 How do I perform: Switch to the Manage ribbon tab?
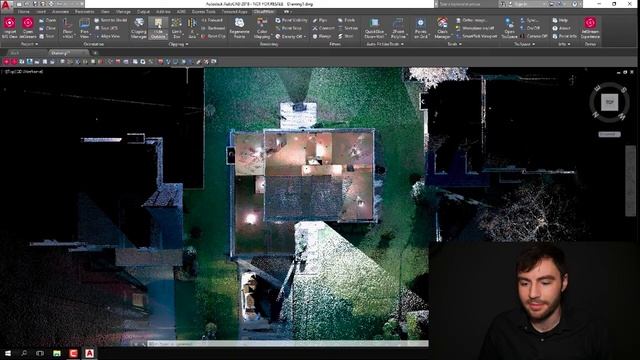[123, 12]
